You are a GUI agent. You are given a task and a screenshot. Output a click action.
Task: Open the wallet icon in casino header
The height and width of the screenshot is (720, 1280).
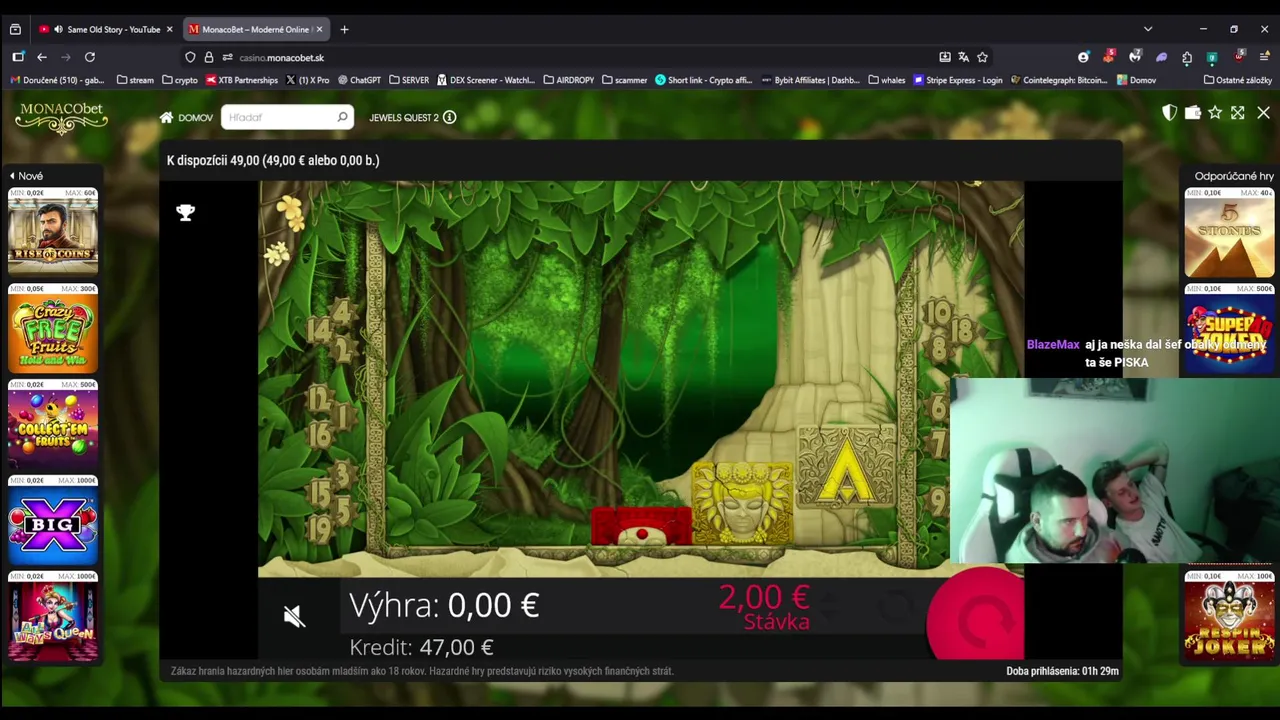pyautogui.click(x=1192, y=113)
